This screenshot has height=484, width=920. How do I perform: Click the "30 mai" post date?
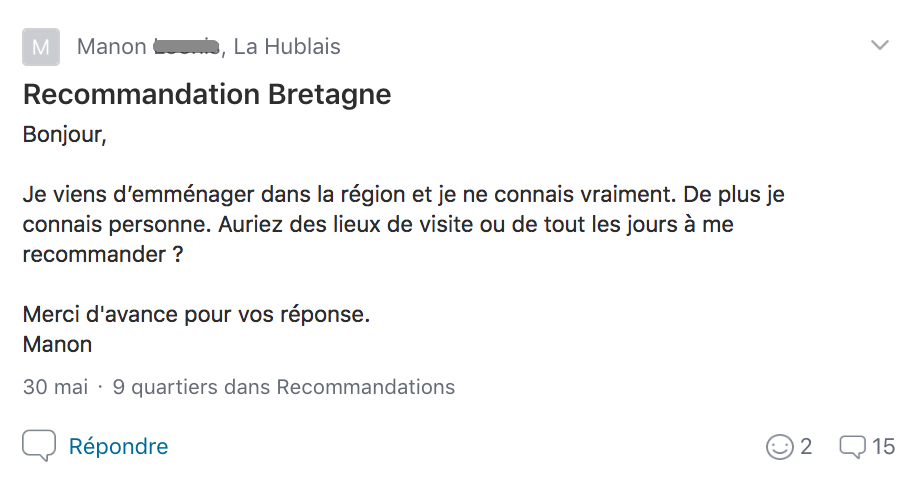[56, 387]
